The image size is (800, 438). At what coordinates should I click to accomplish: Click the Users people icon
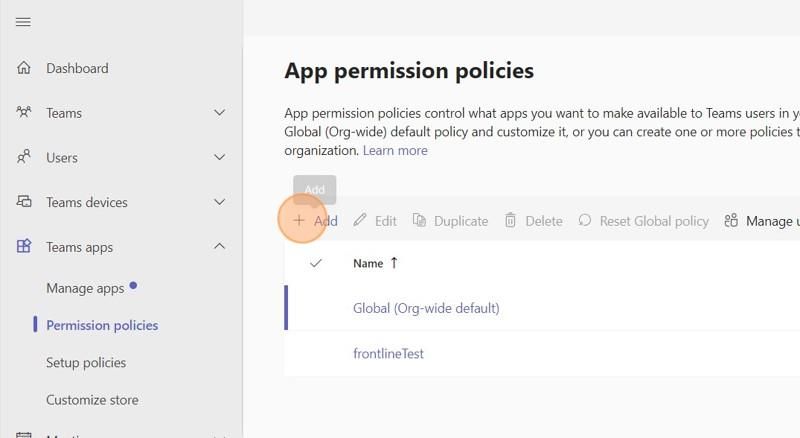23,157
